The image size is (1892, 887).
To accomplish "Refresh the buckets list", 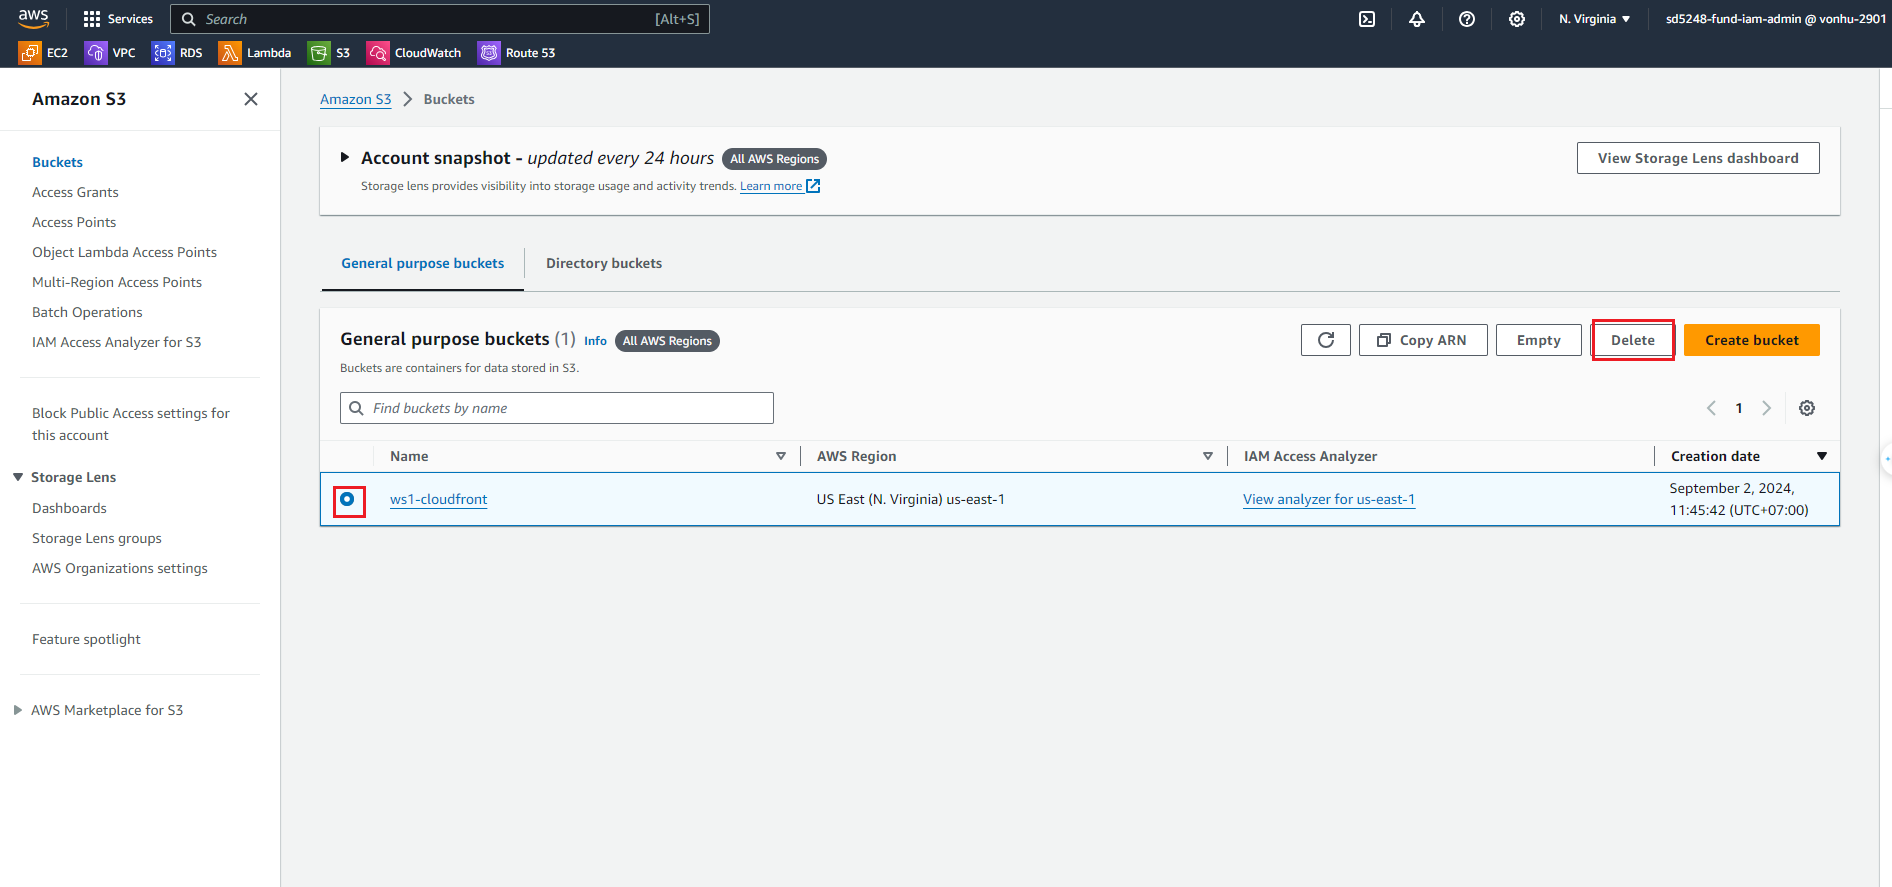I will click(1326, 340).
